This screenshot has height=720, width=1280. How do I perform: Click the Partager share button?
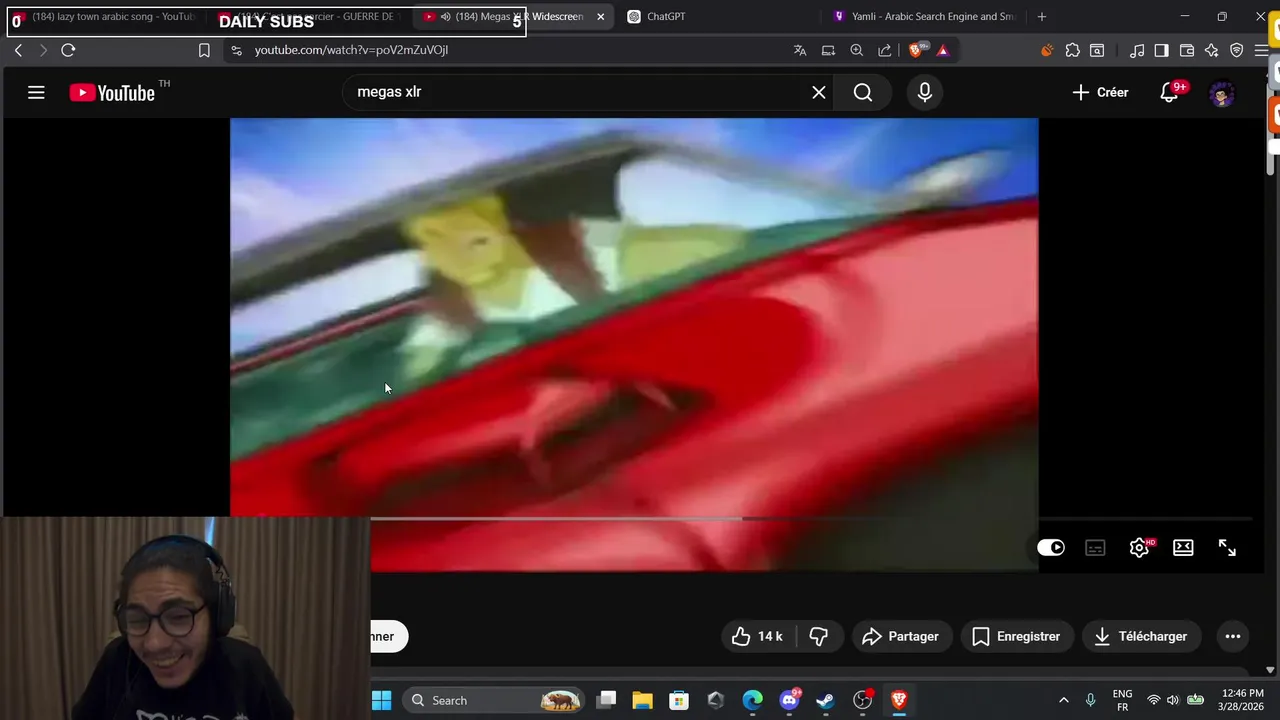(900, 636)
